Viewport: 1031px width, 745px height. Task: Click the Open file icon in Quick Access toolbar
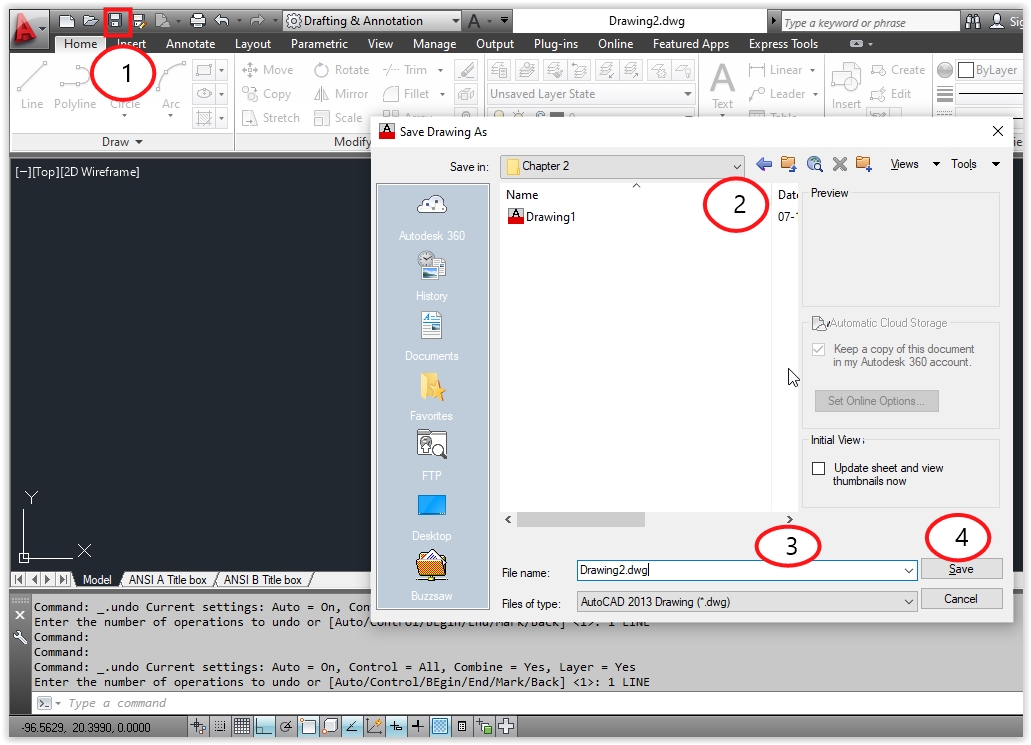point(90,21)
